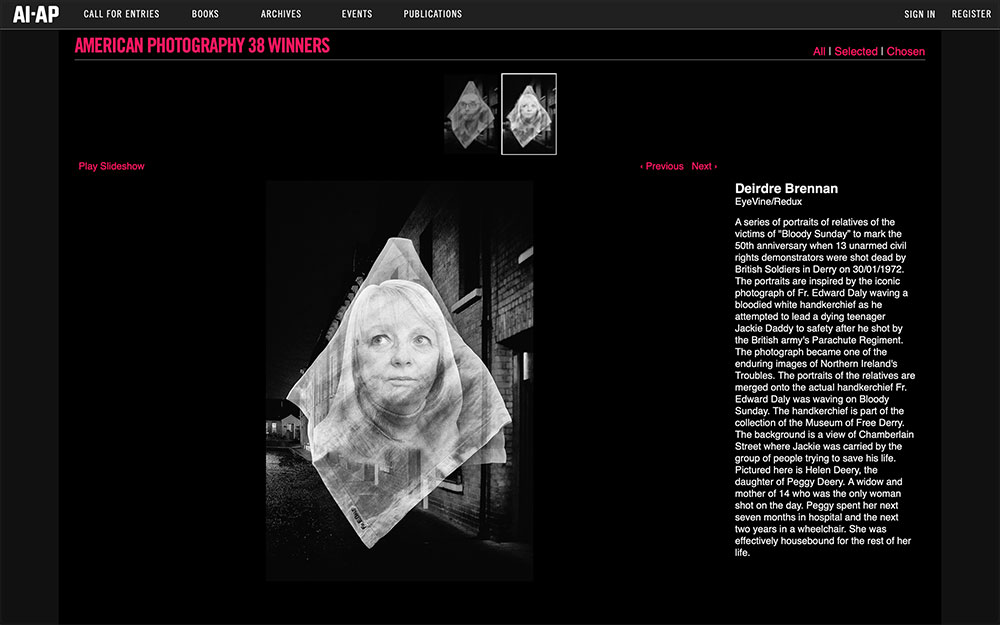Open the Events menu item
The width and height of the screenshot is (1000, 625).
[x=356, y=14]
